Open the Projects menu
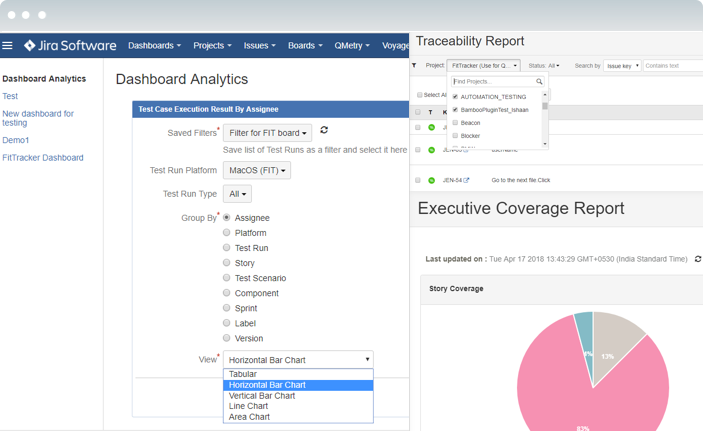 point(213,45)
